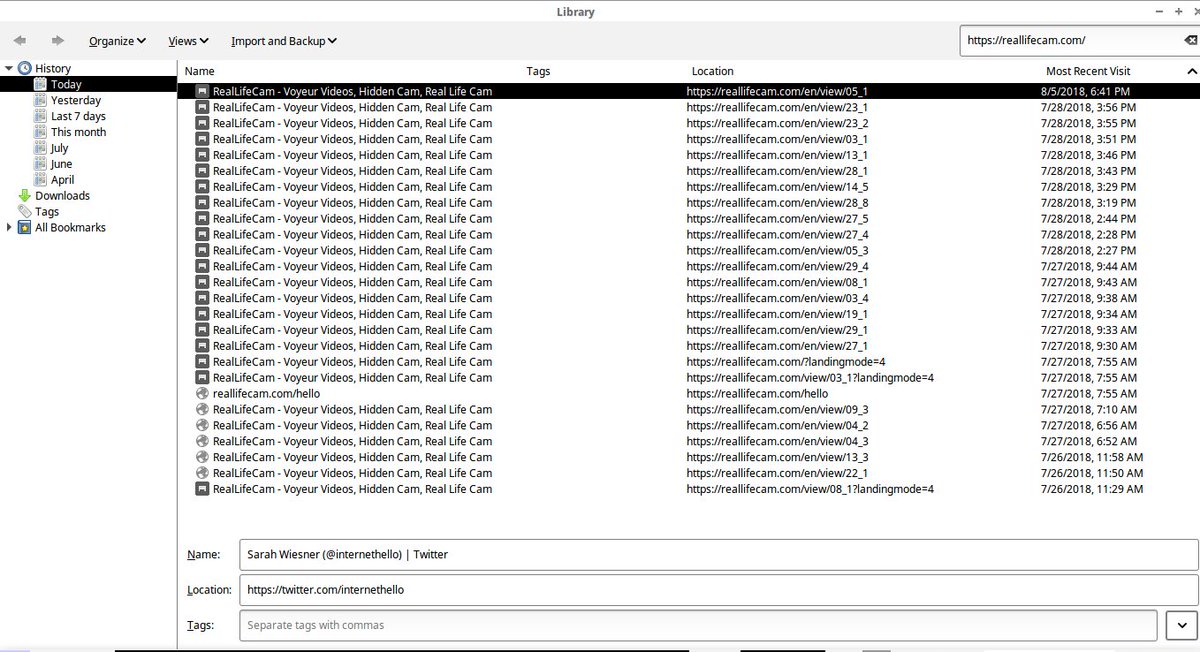The height and width of the screenshot is (652, 1200).
Task: Click the History clock icon
Action: pos(24,68)
